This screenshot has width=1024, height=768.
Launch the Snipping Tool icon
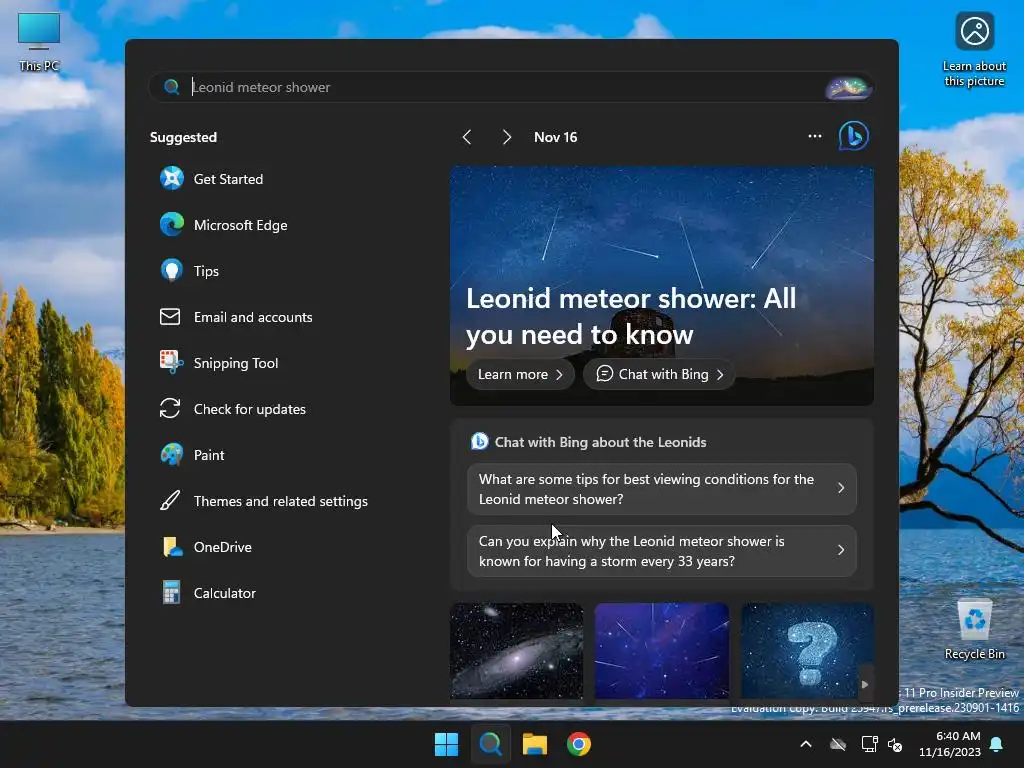tap(172, 362)
